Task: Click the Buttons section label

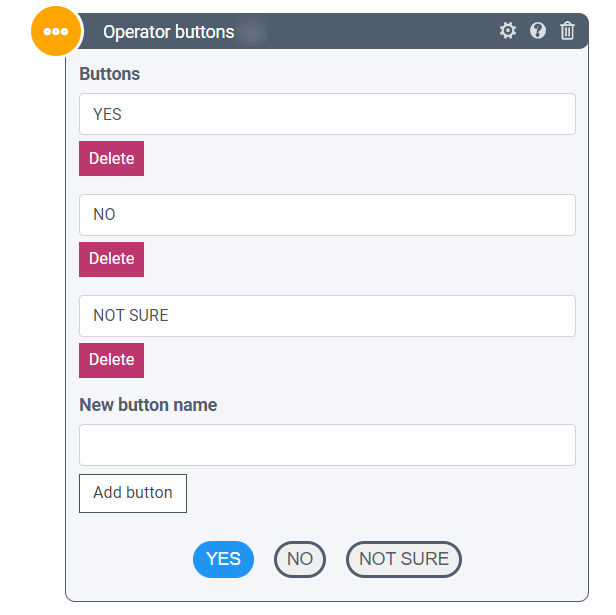Action: click(109, 74)
